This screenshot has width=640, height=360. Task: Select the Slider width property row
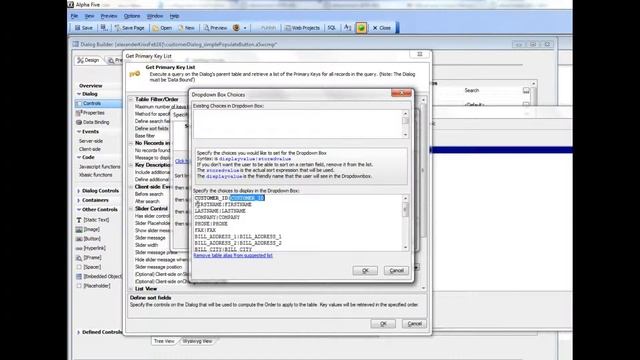(147, 245)
